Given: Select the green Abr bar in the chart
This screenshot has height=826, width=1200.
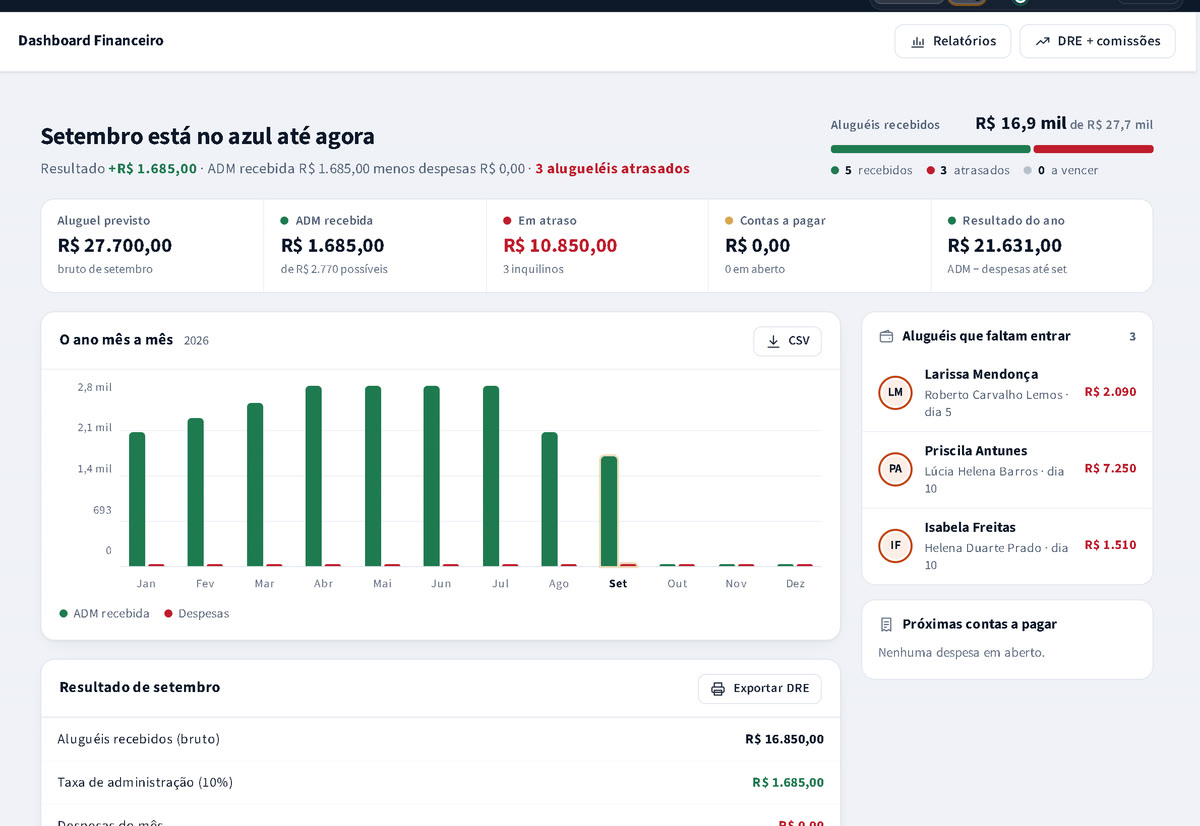Looking at the screenshot, I should click(x=314, y=476).
